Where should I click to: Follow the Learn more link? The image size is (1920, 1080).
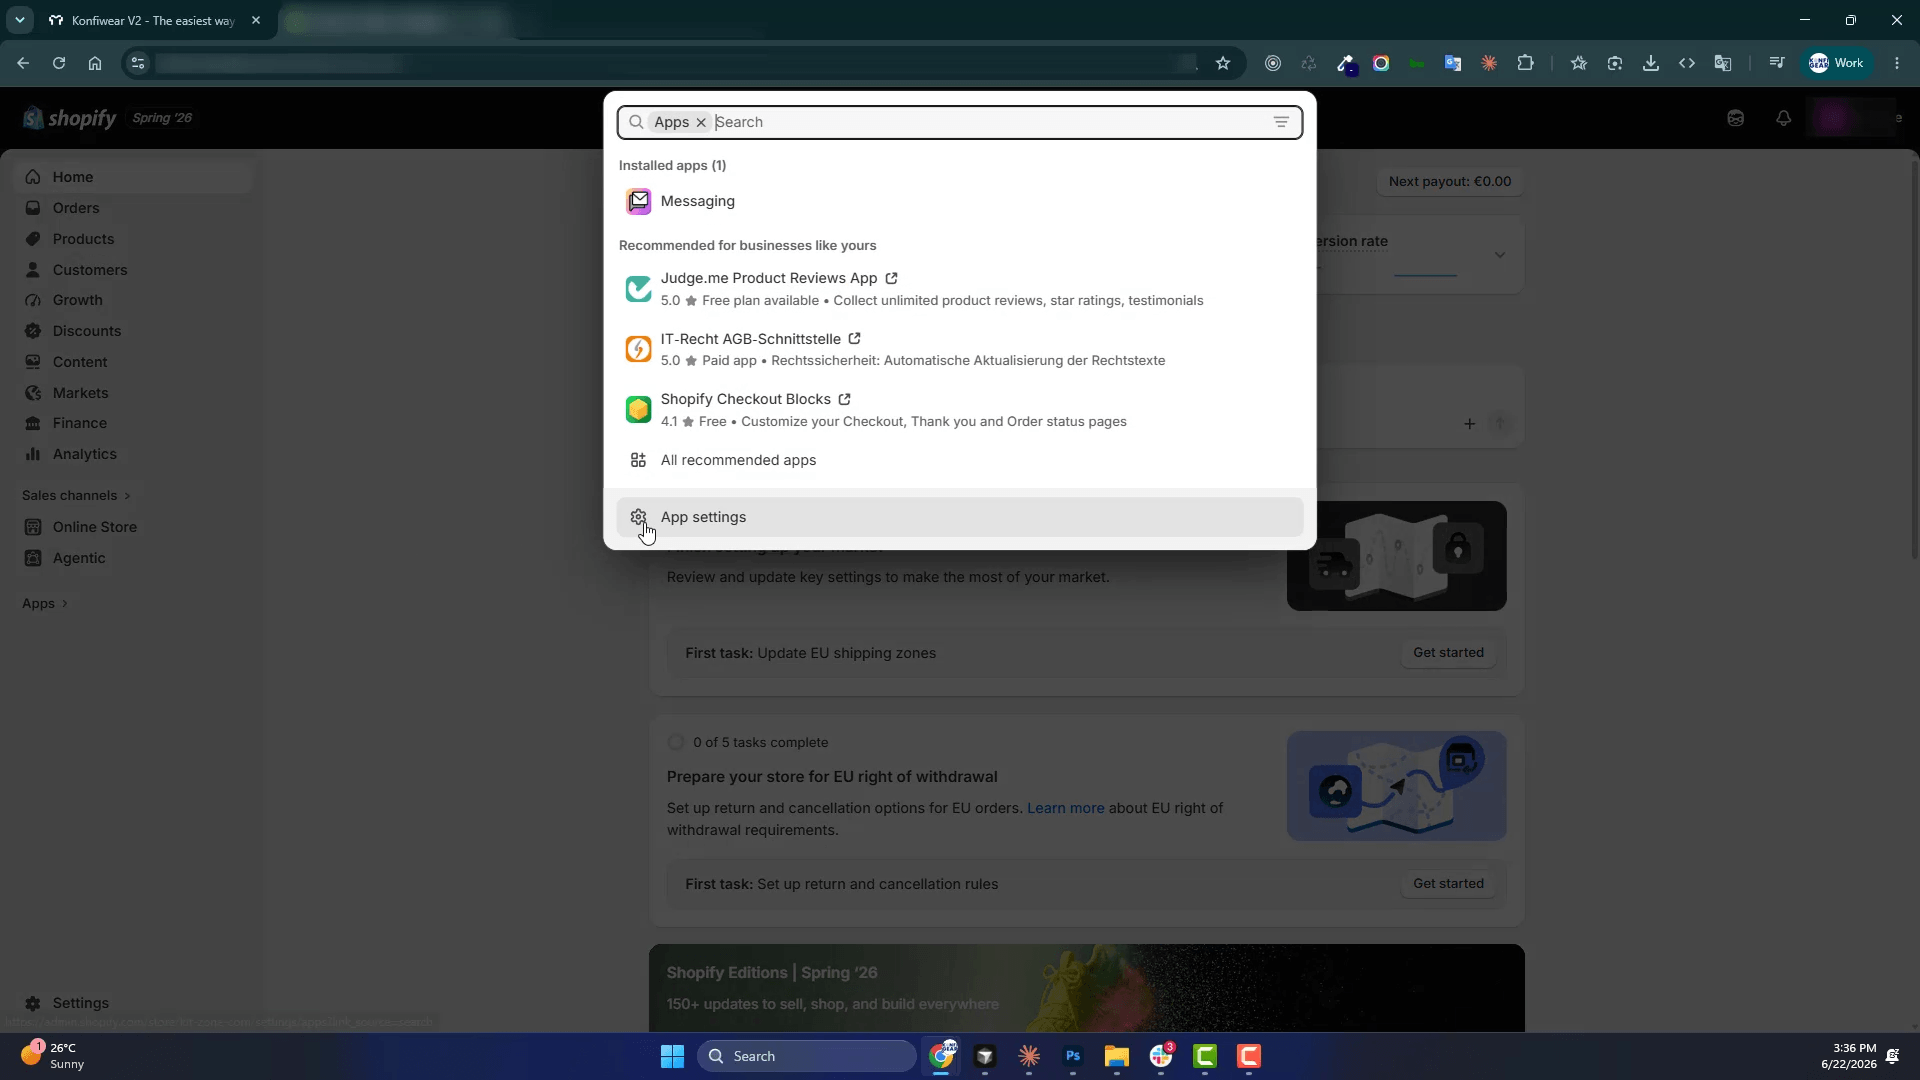pyautogui.click(x=1065, y=808)
